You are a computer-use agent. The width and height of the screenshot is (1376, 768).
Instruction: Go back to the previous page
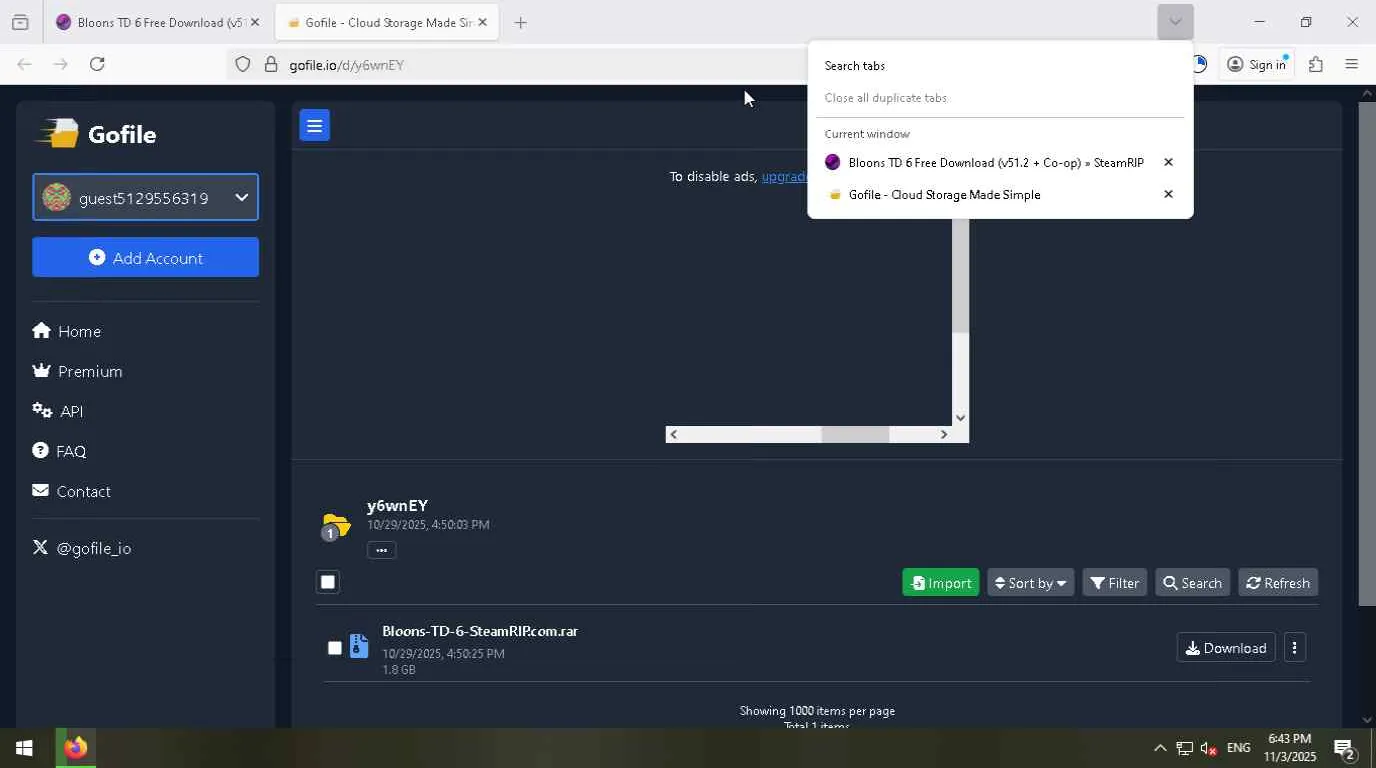pyautogui.click(x=25, y=64)
